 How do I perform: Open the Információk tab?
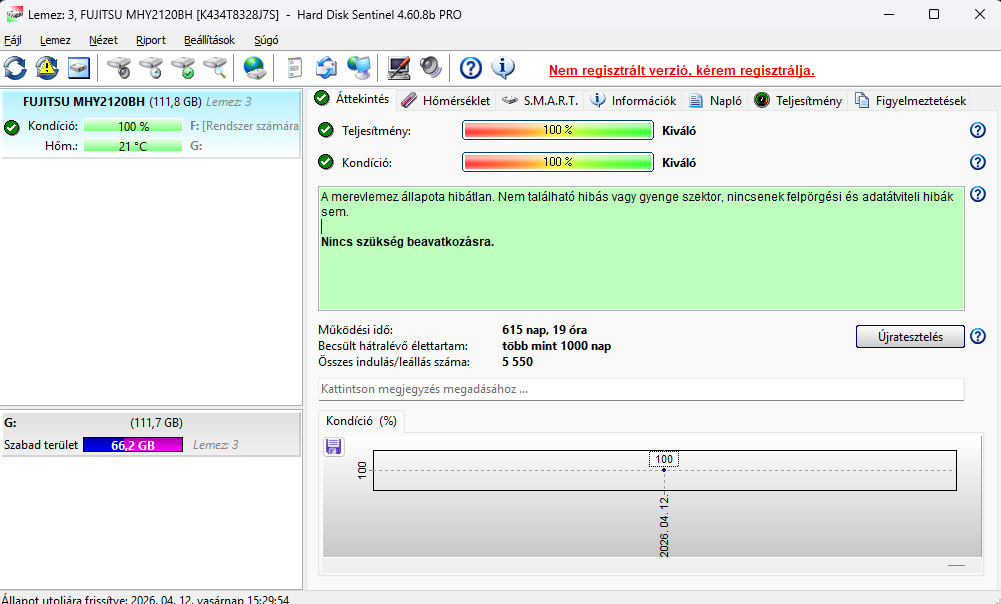[x=633, y=101]
